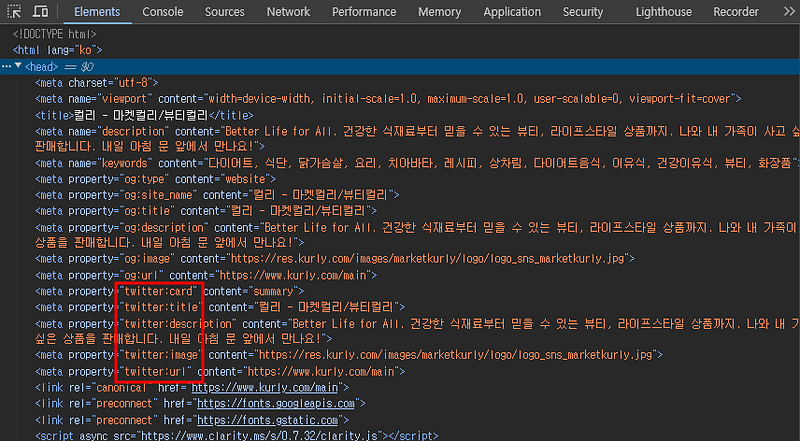The image size is (800, 441).
Task: Open the Performance tab
Action: click(x=364, y=12)
